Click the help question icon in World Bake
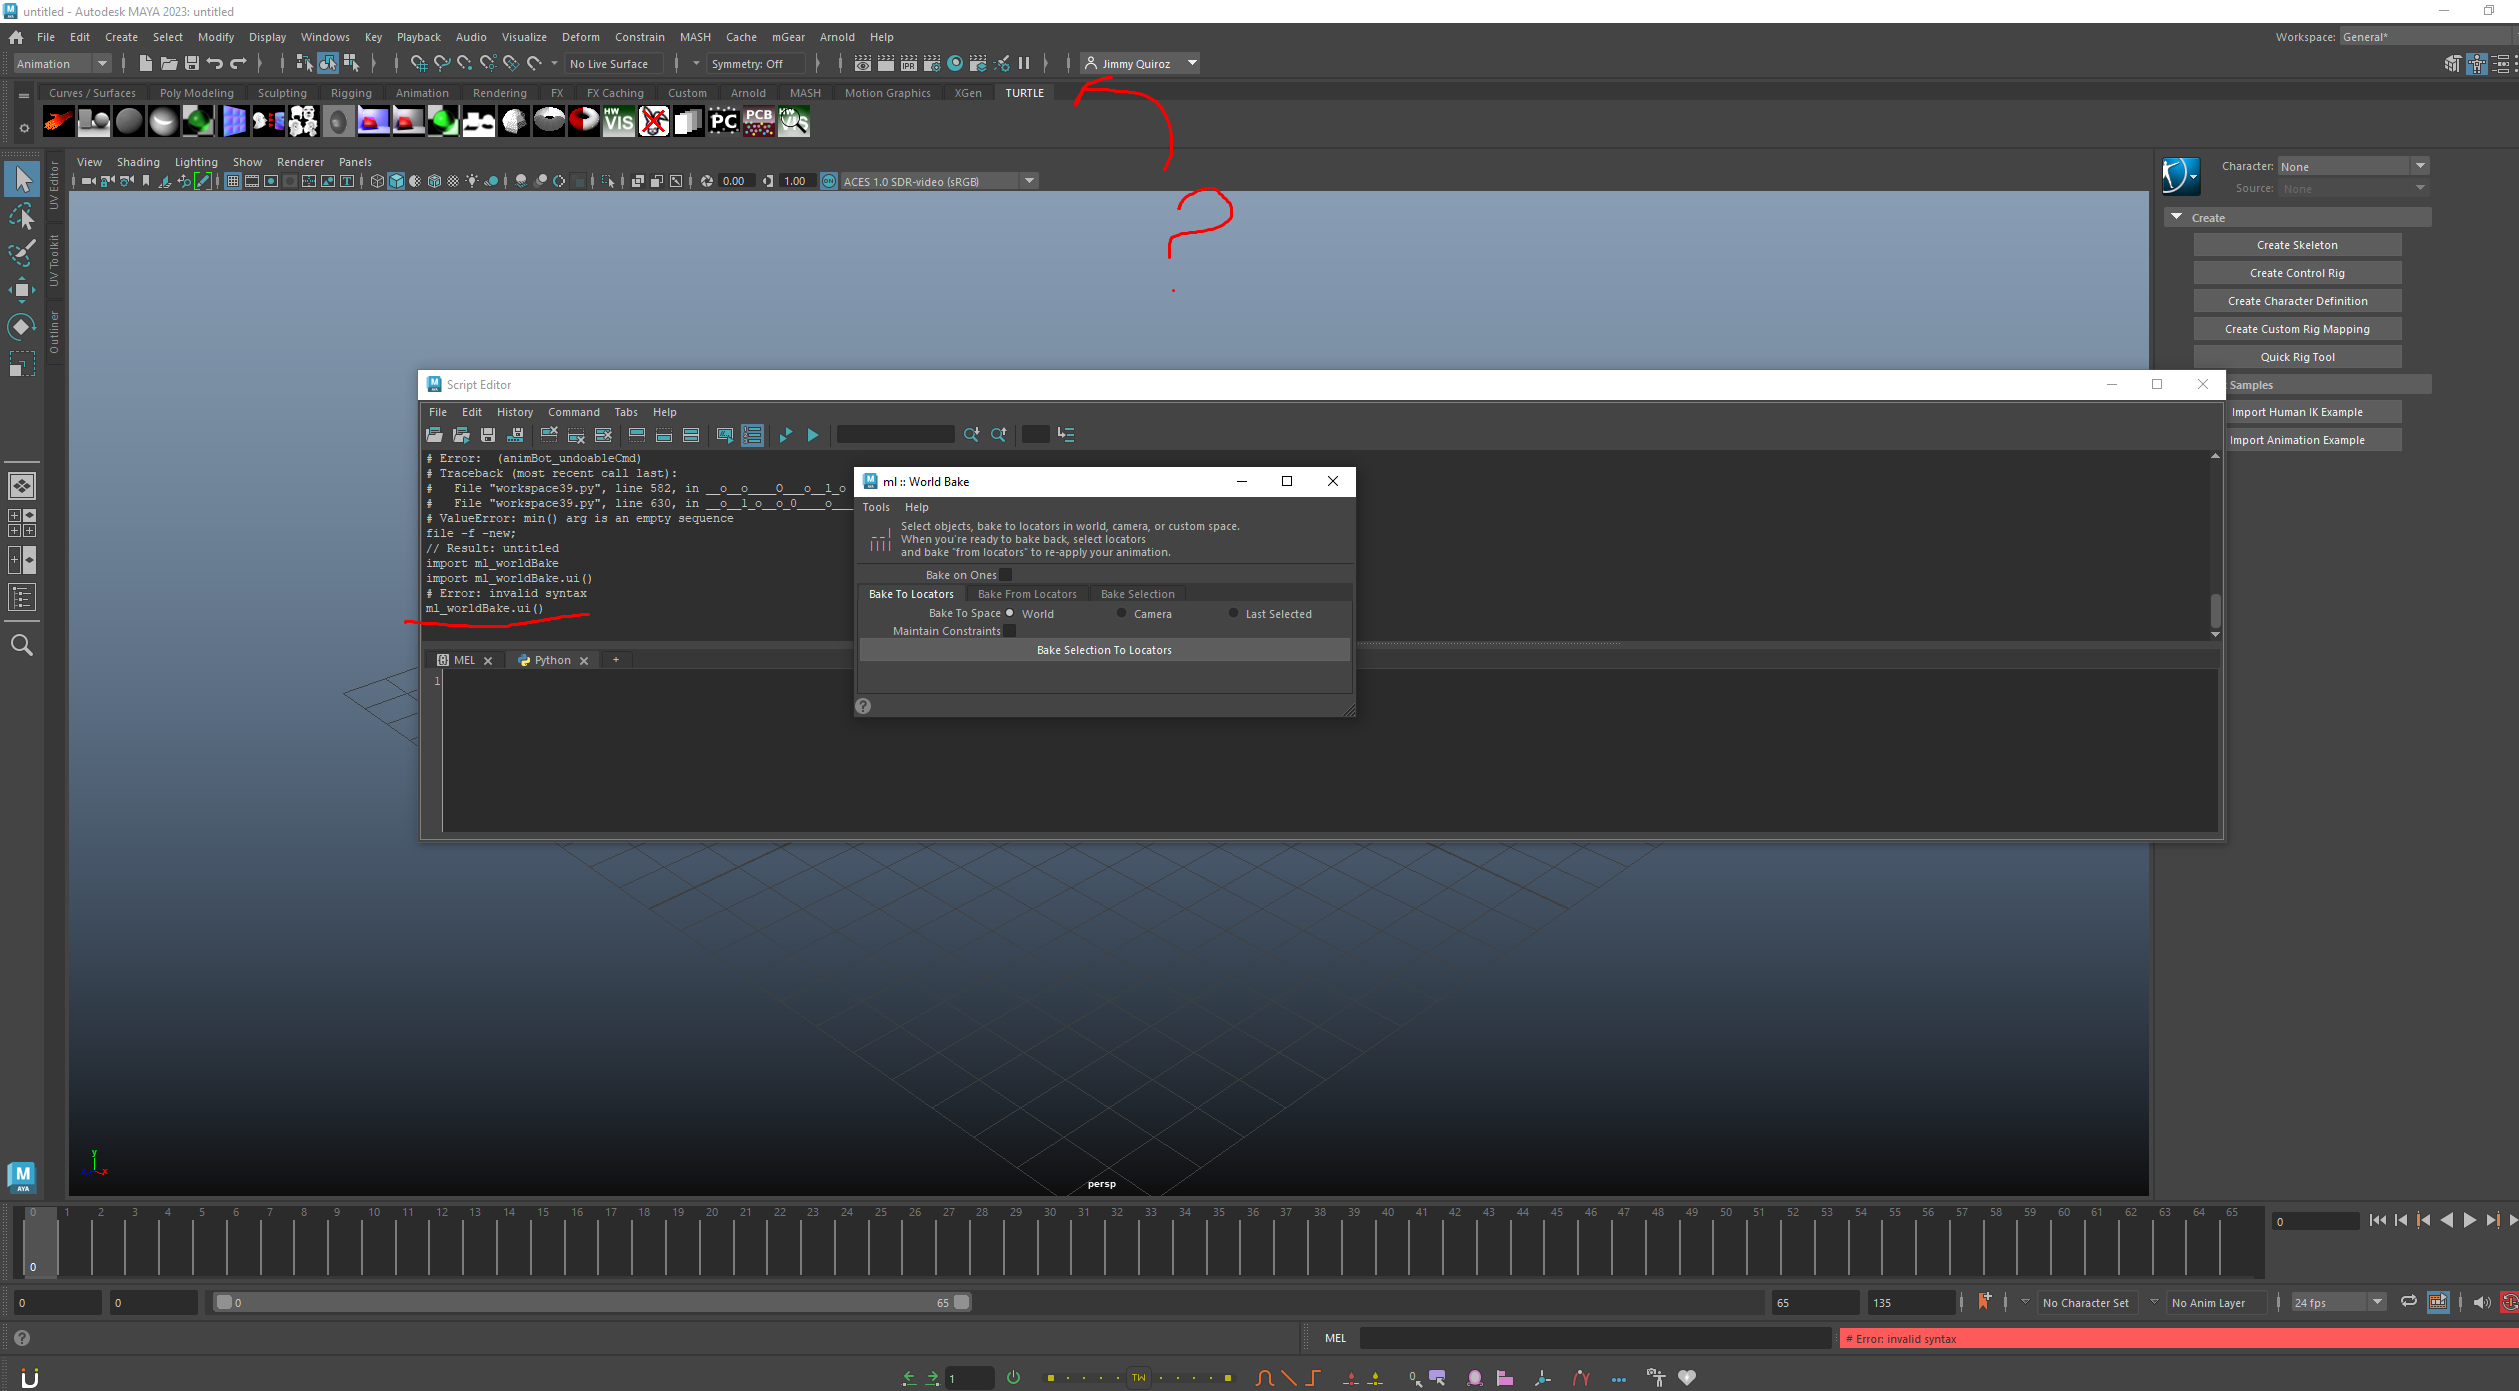Screen dimensions: 2519x1391 (863, 706)
